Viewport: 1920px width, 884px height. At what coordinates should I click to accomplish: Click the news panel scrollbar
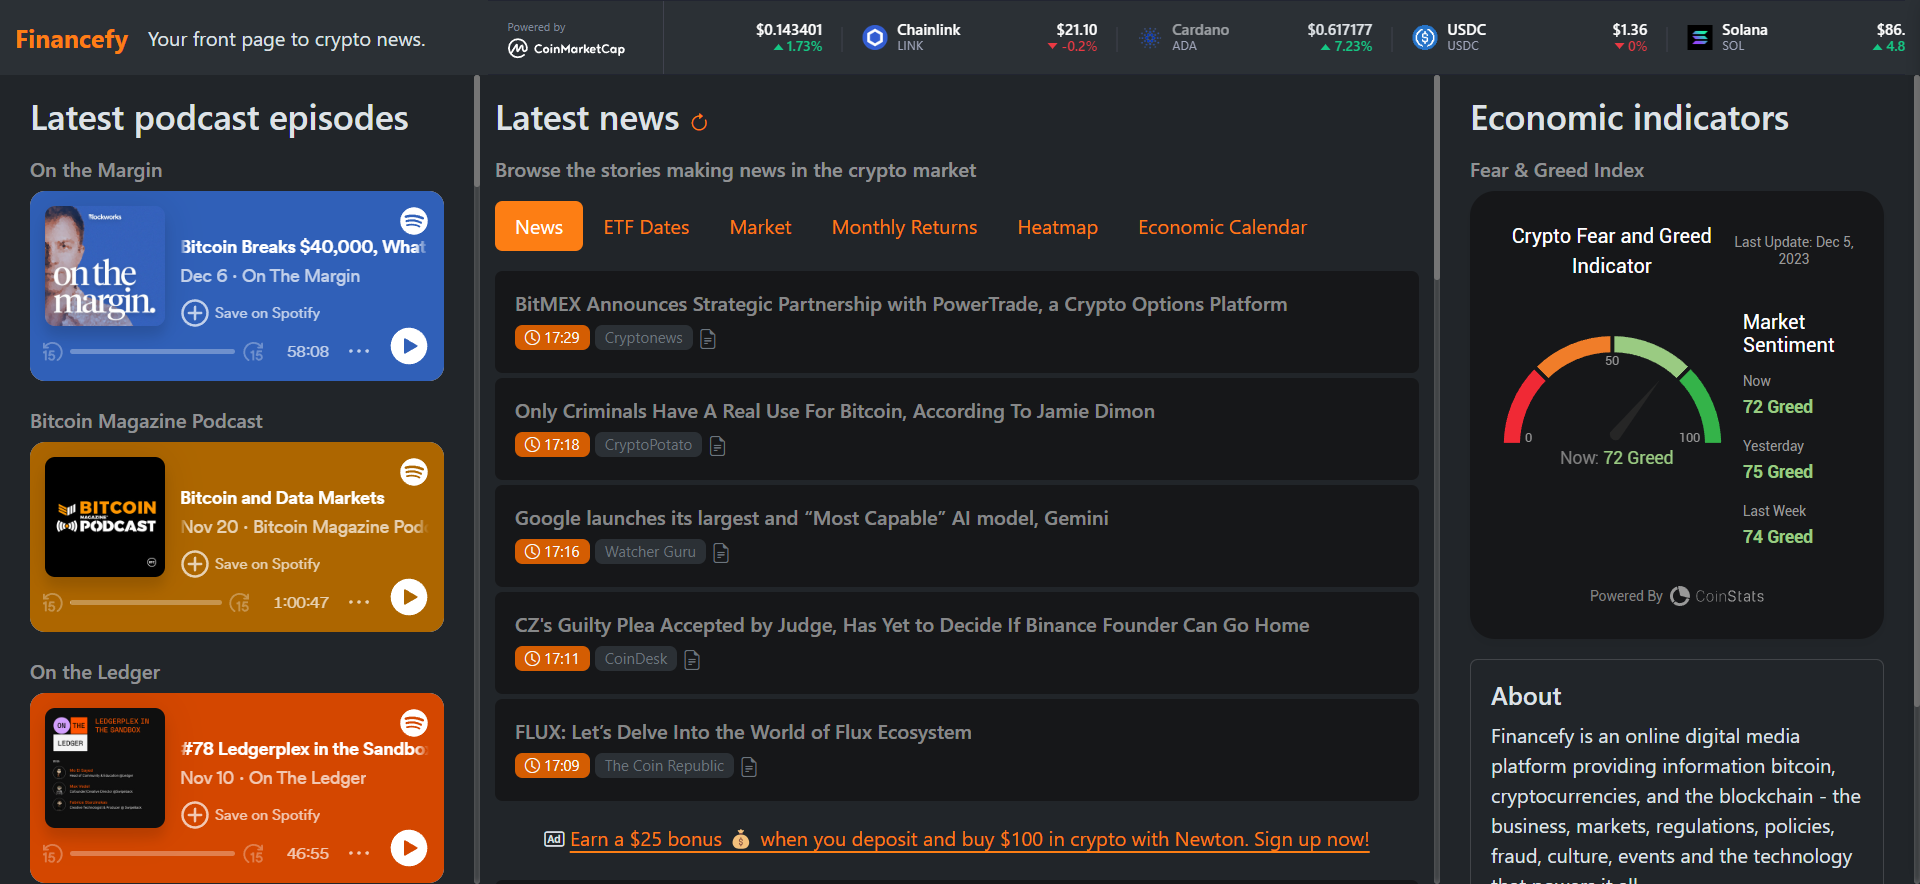1437,180
